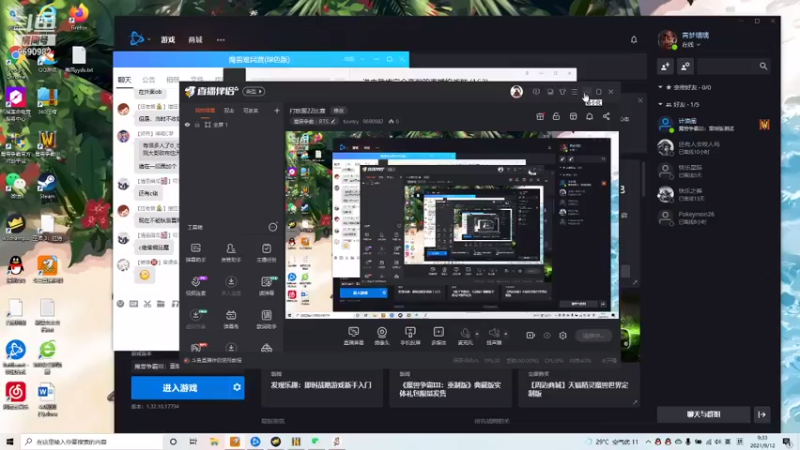The height and width of the screenshot is (450, 800).
Task: Collapse the 收藏好友 0/0 group
Action: 660,87
